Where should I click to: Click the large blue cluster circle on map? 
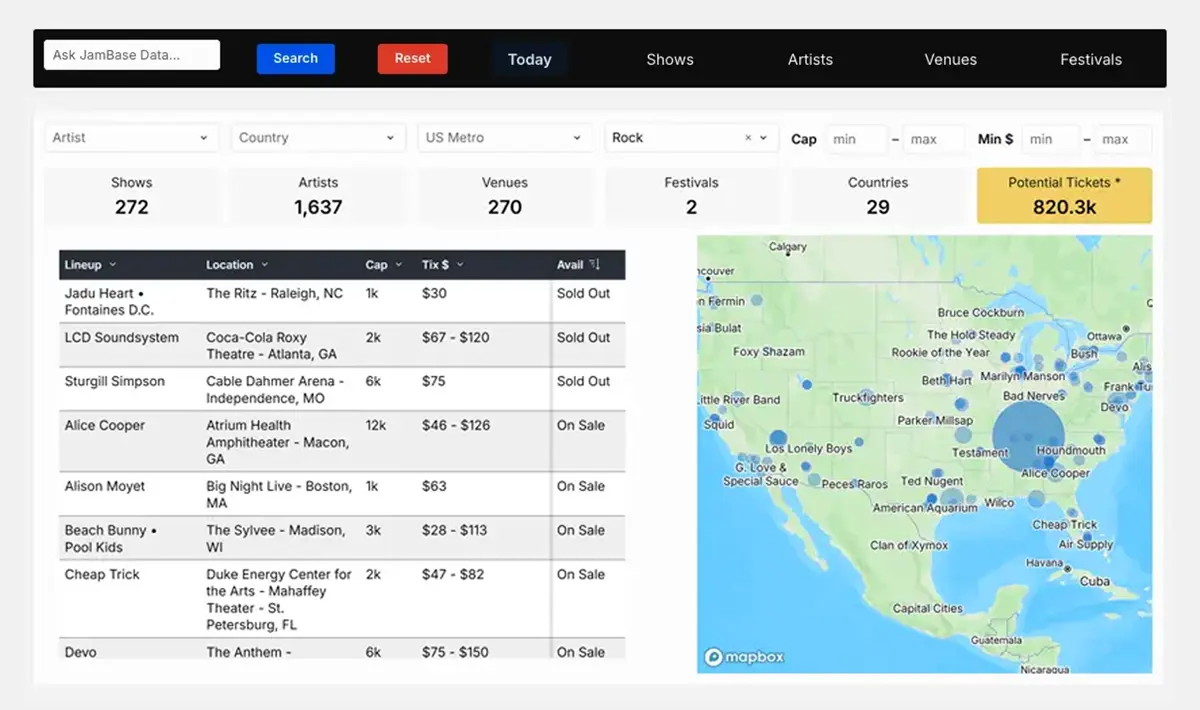click(1029, 434)
